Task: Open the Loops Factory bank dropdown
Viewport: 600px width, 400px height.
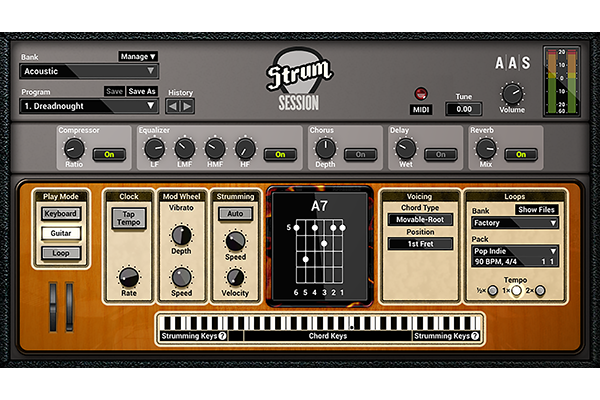Action: click(x=515, y=223)
